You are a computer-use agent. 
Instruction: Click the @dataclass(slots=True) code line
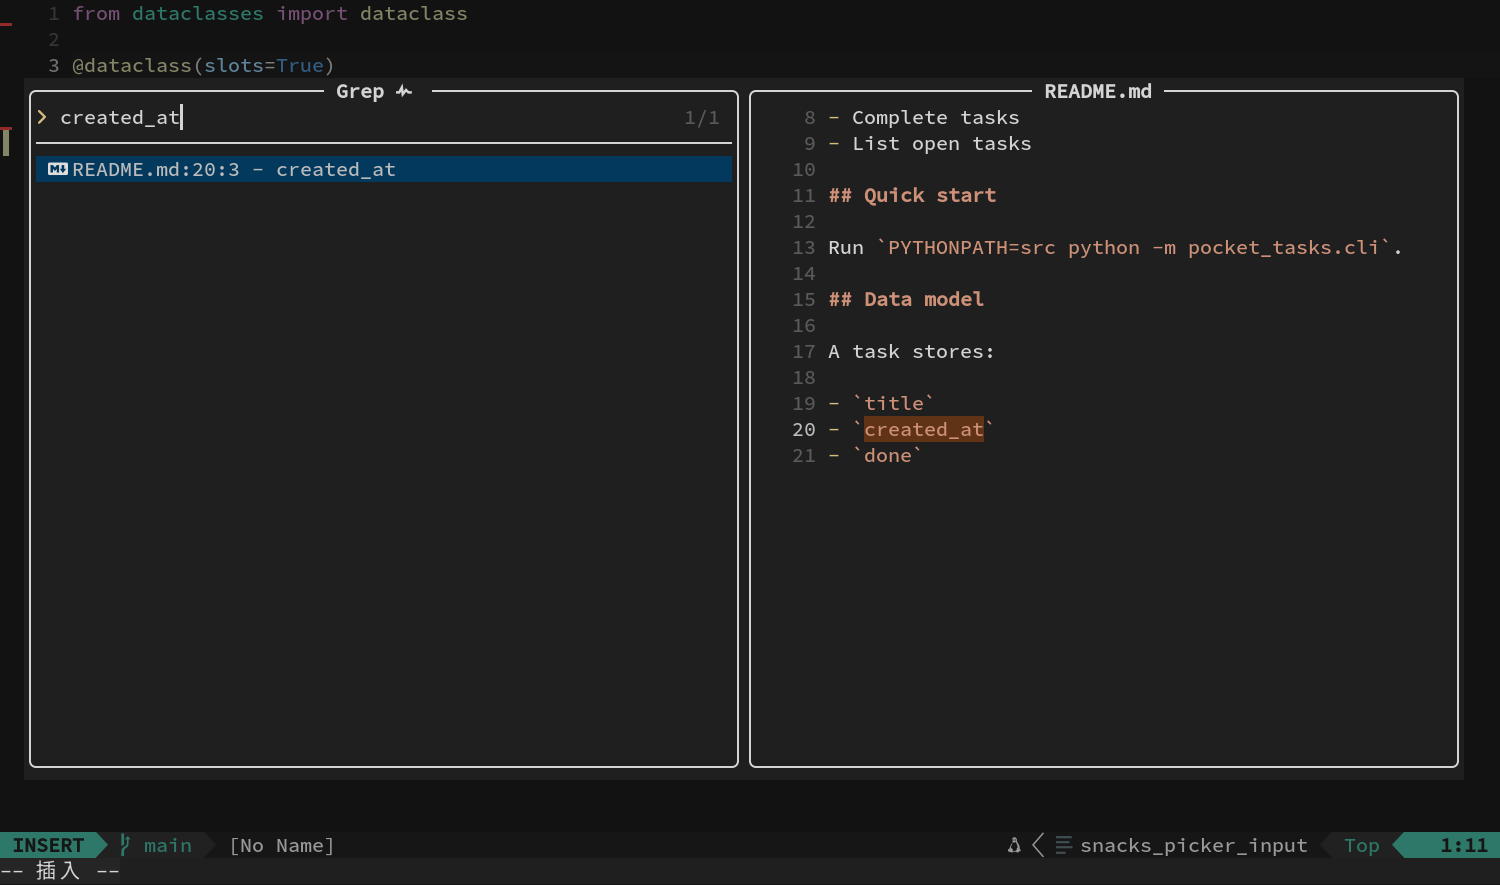(x=203, y=65)
